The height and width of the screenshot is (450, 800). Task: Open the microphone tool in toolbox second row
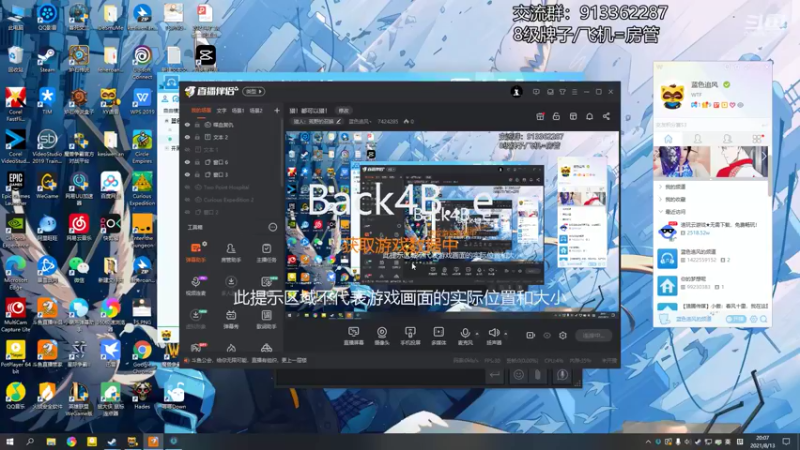196,286
